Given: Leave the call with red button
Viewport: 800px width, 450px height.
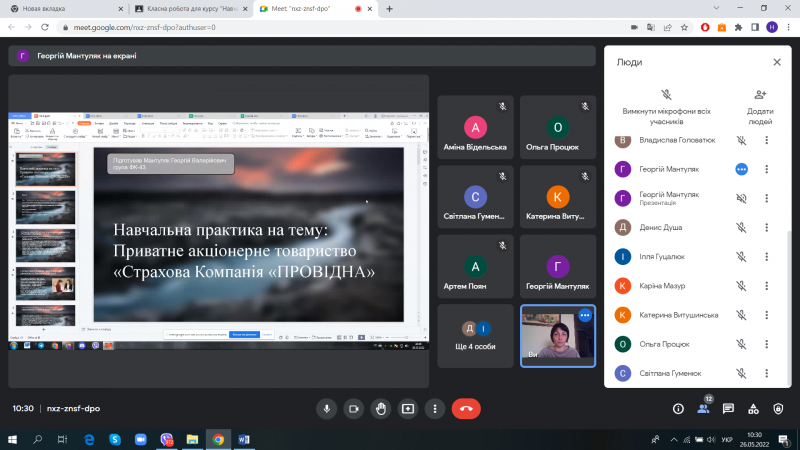Looking at the screenshot, I should (466, 409).
